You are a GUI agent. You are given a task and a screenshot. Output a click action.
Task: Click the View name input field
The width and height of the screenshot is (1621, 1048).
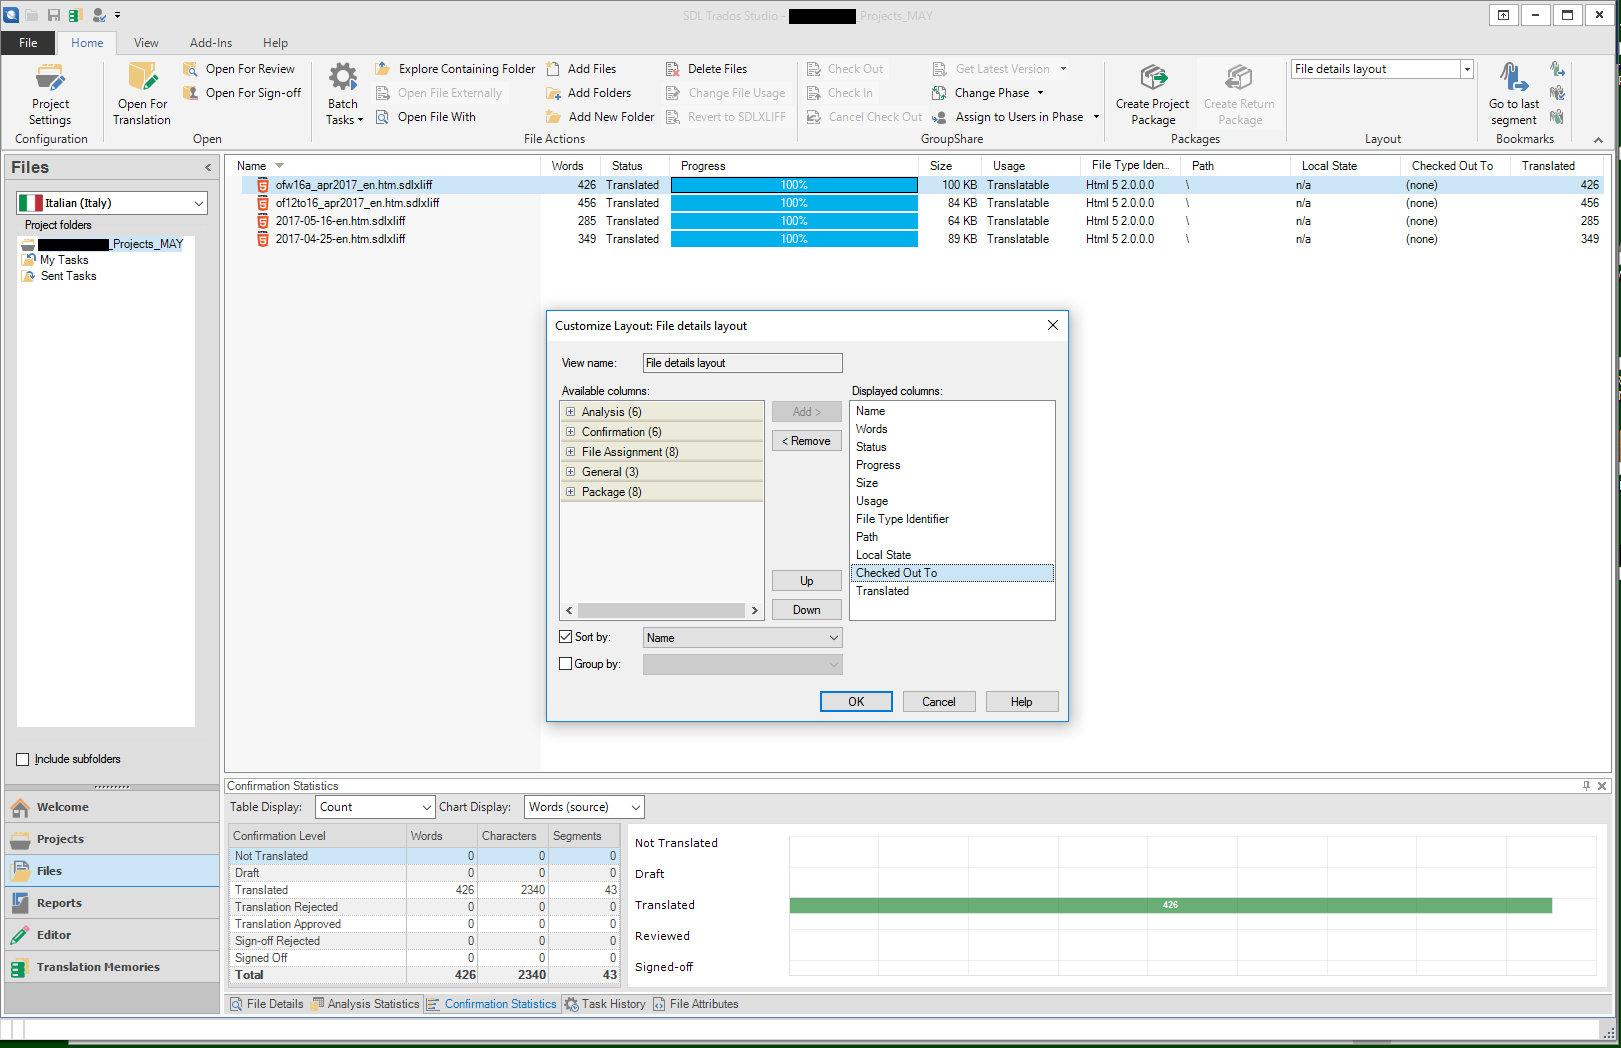tap(742, 363)
